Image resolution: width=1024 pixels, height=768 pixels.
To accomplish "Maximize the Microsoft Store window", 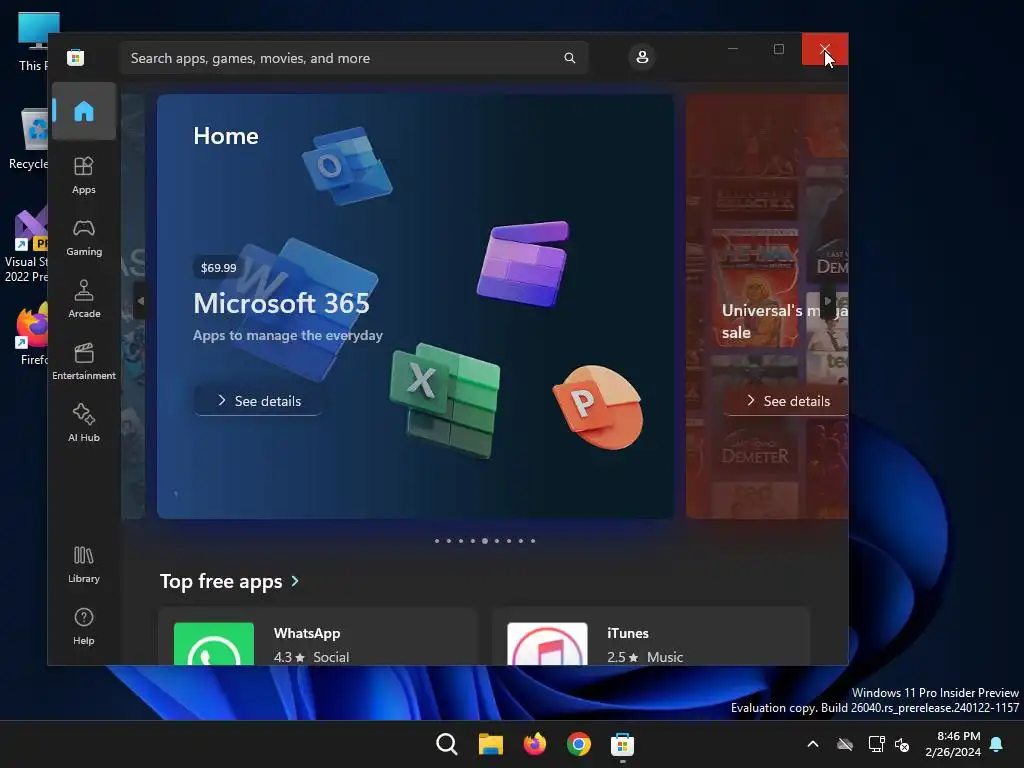I will (x=778, y=49).
